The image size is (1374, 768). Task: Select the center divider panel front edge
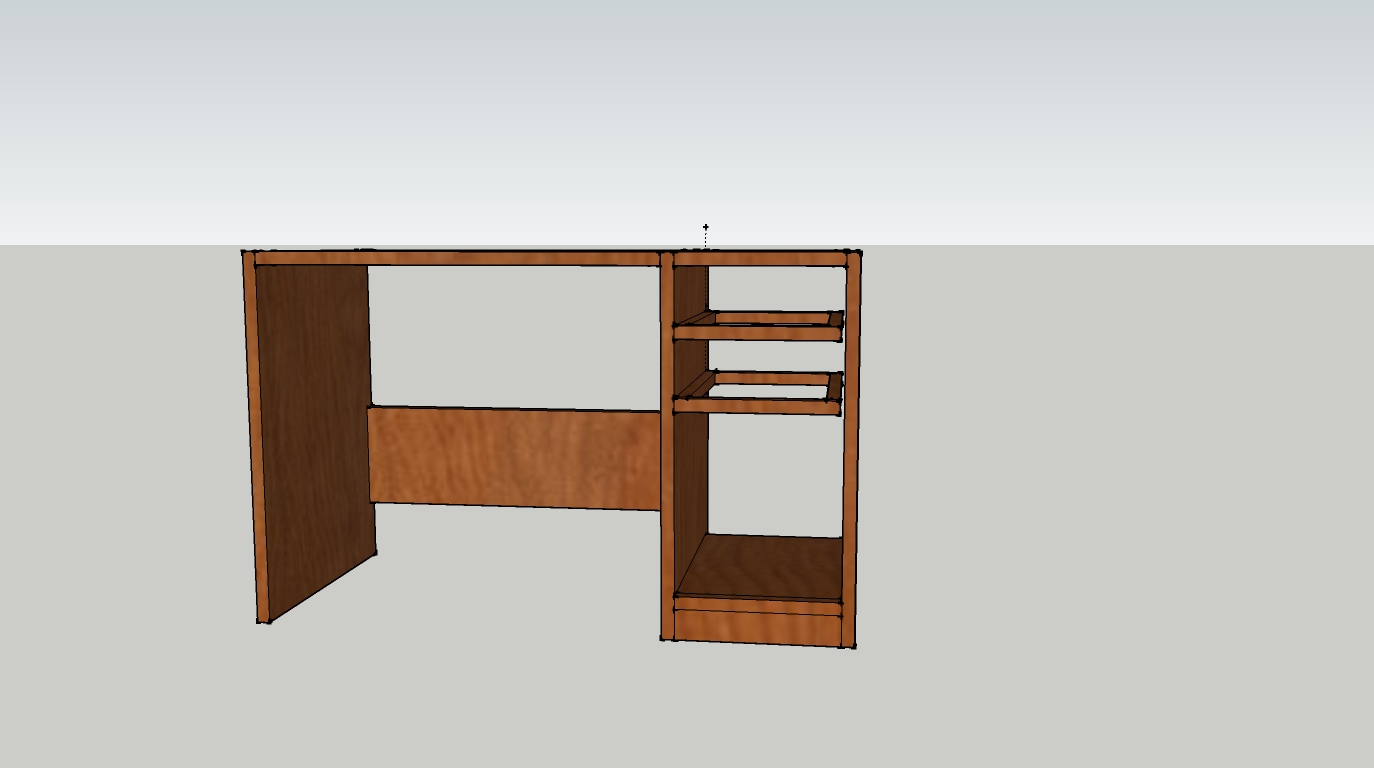pyautogui.click(x=667, y=450)
